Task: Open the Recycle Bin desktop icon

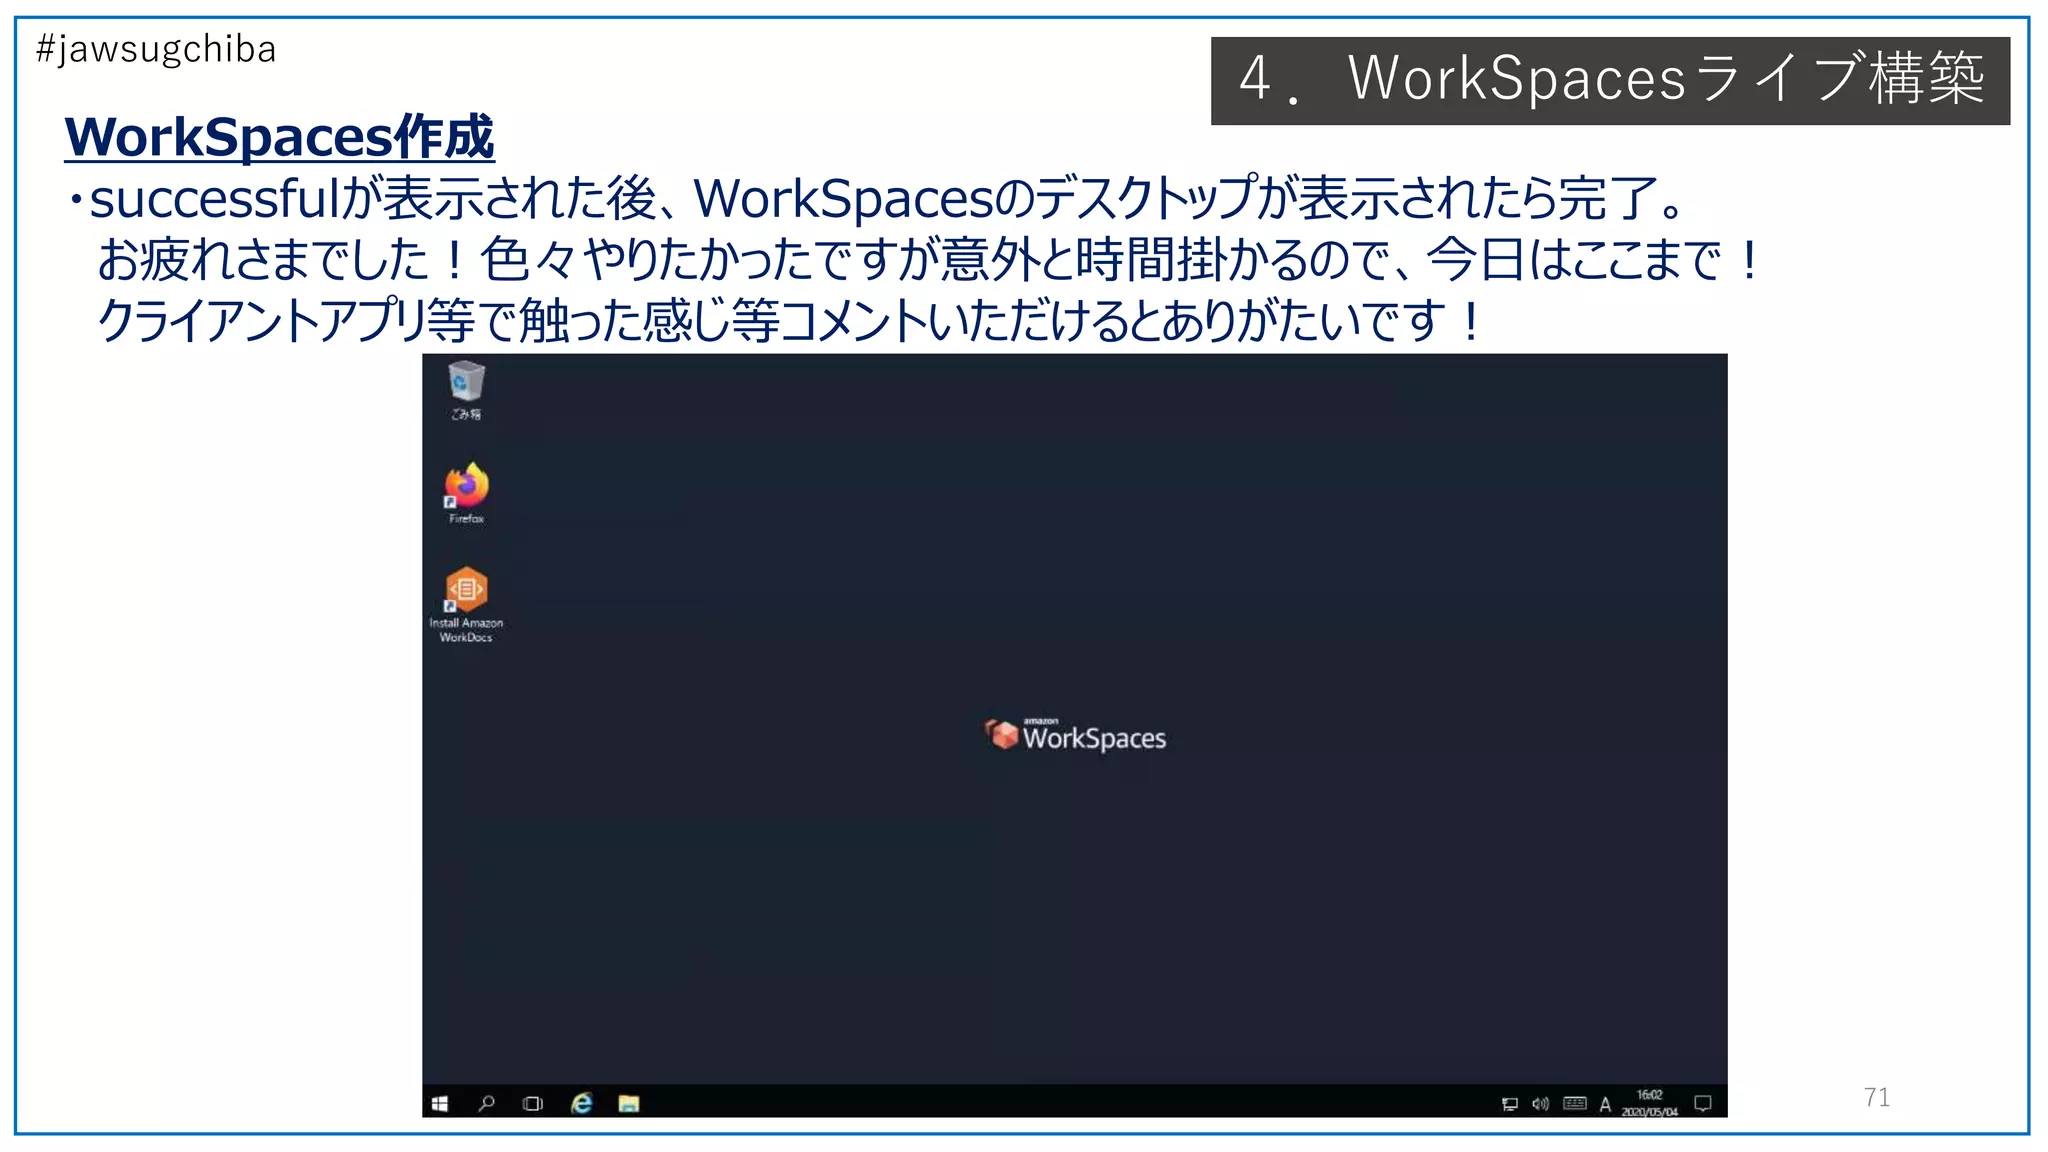Action: click(x=466, y=390)
